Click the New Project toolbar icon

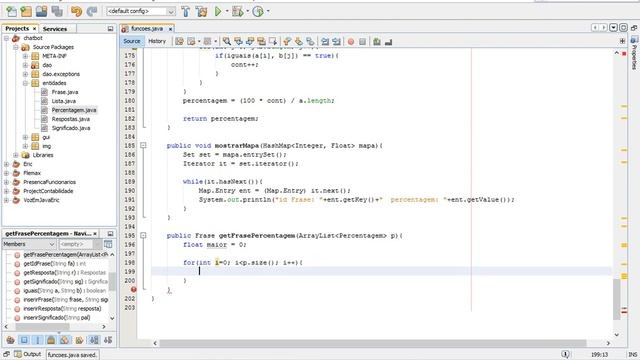26,11
